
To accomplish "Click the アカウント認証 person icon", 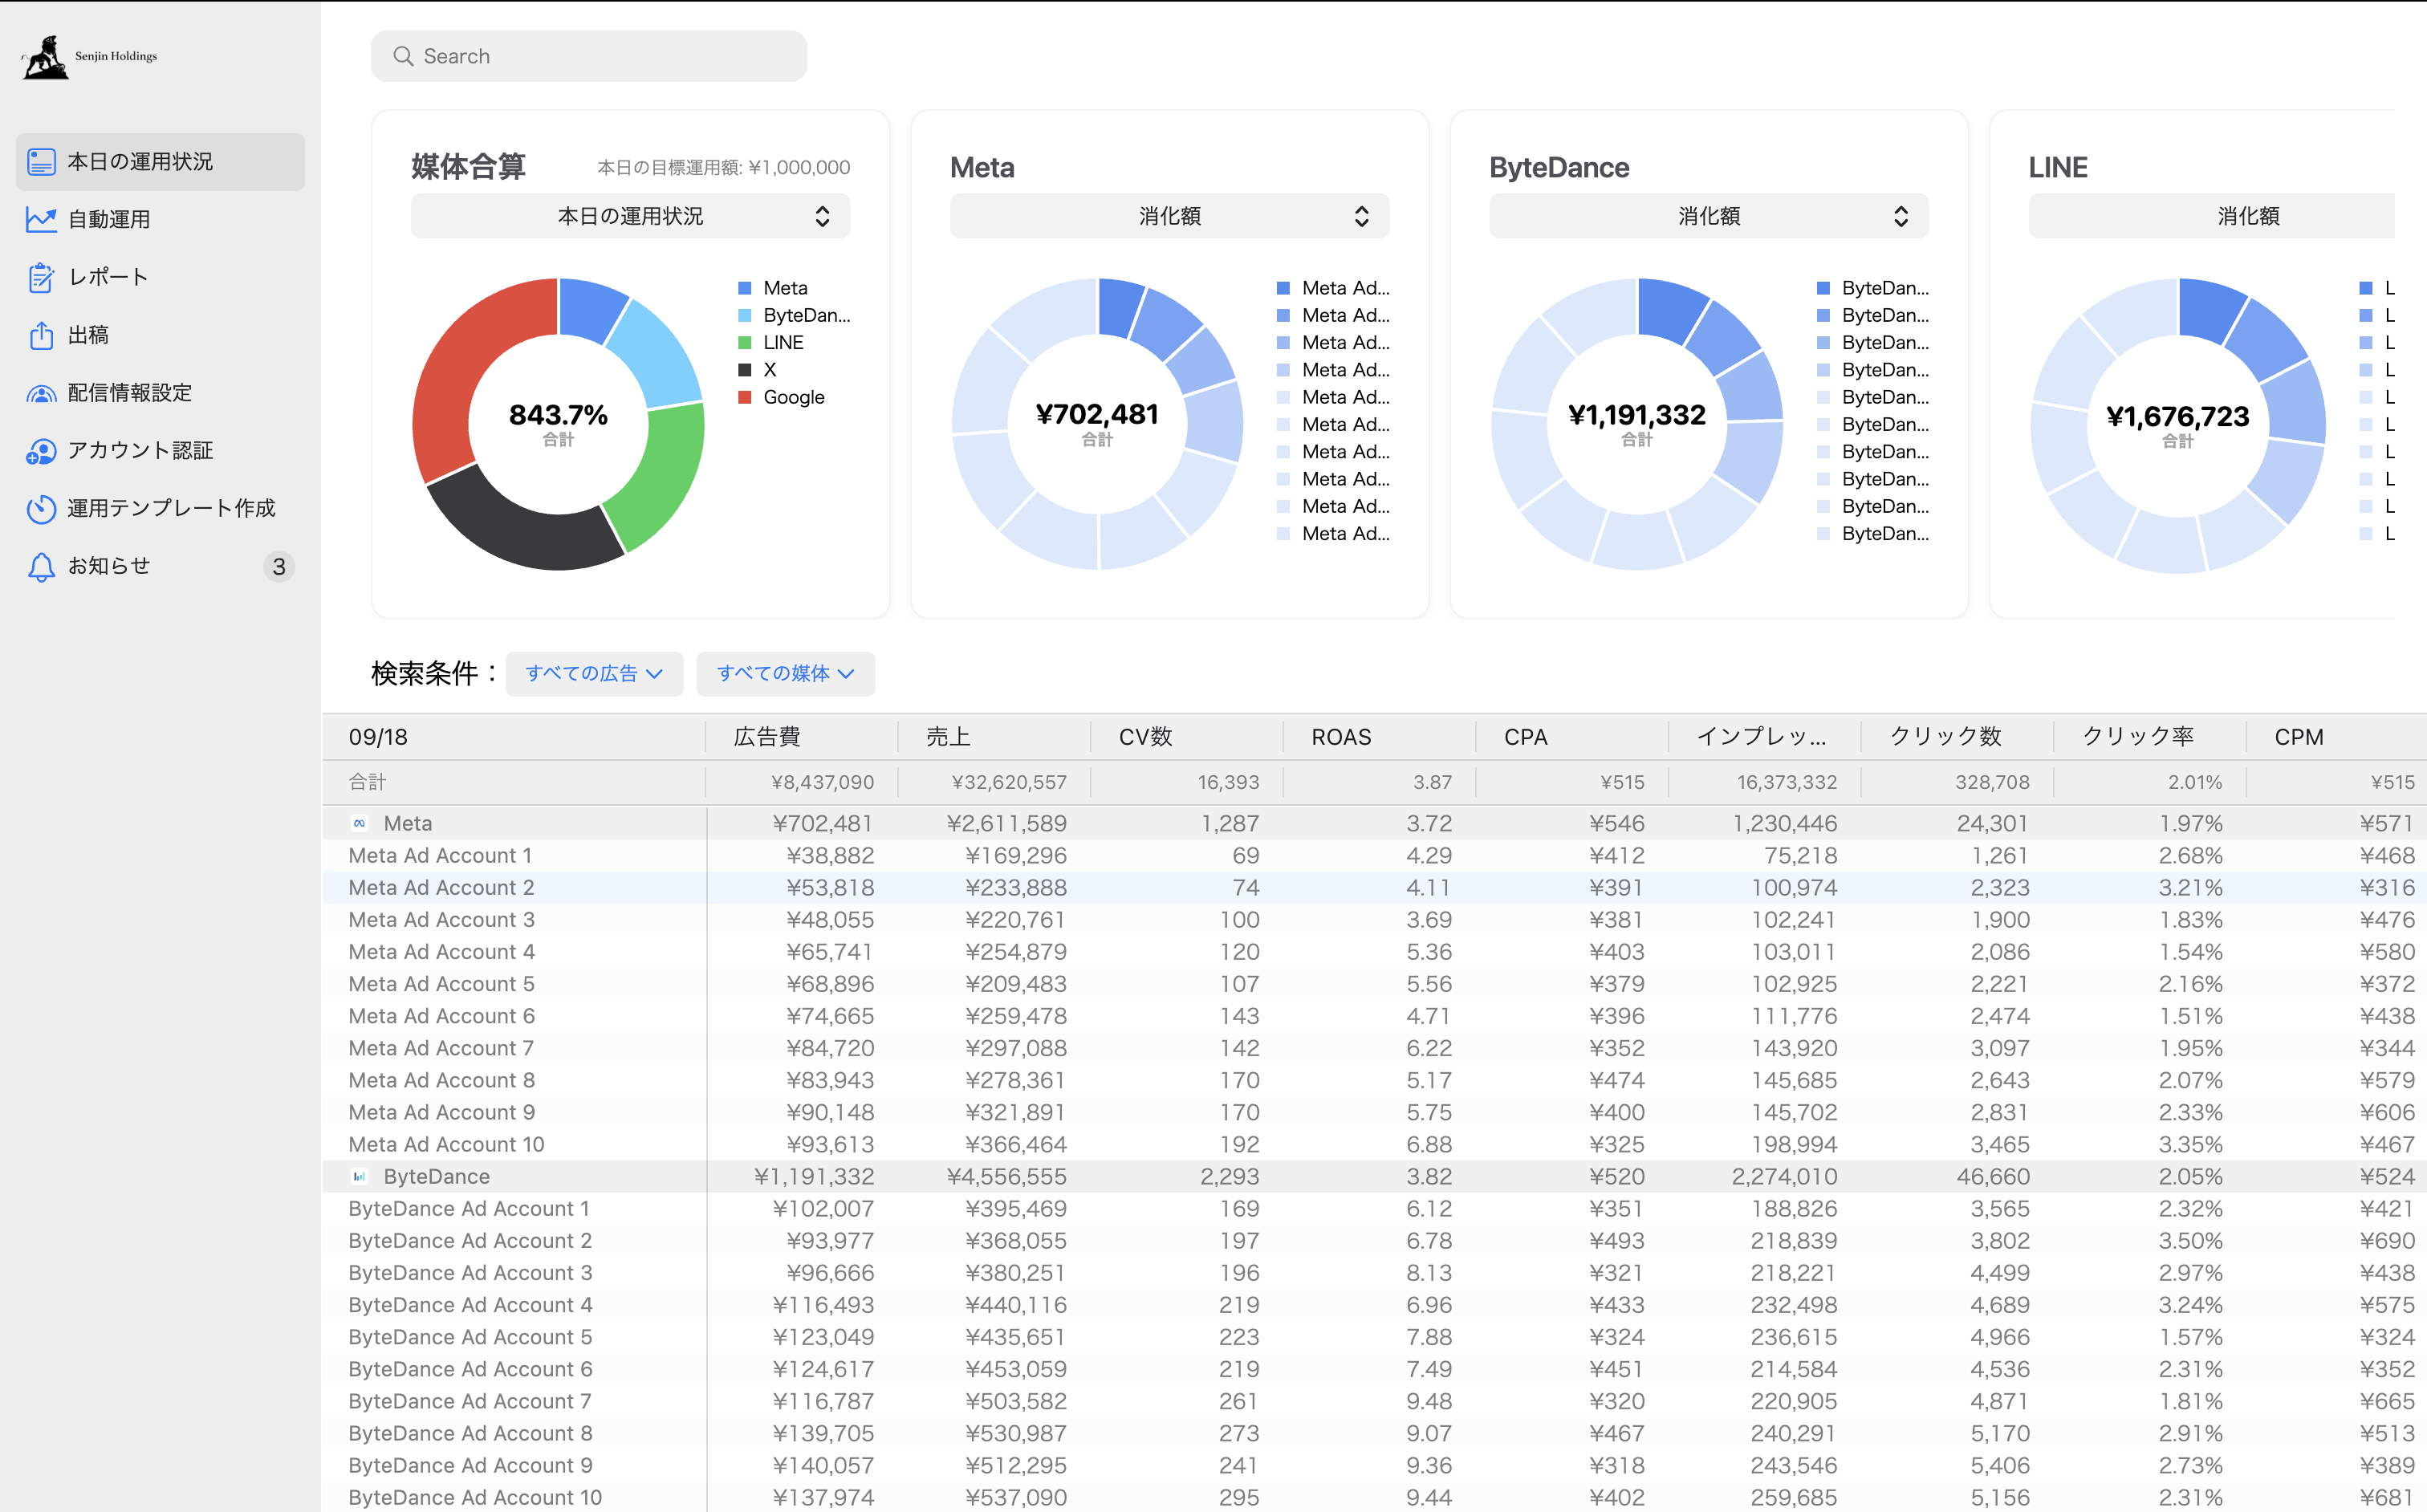I will (41, 451).
